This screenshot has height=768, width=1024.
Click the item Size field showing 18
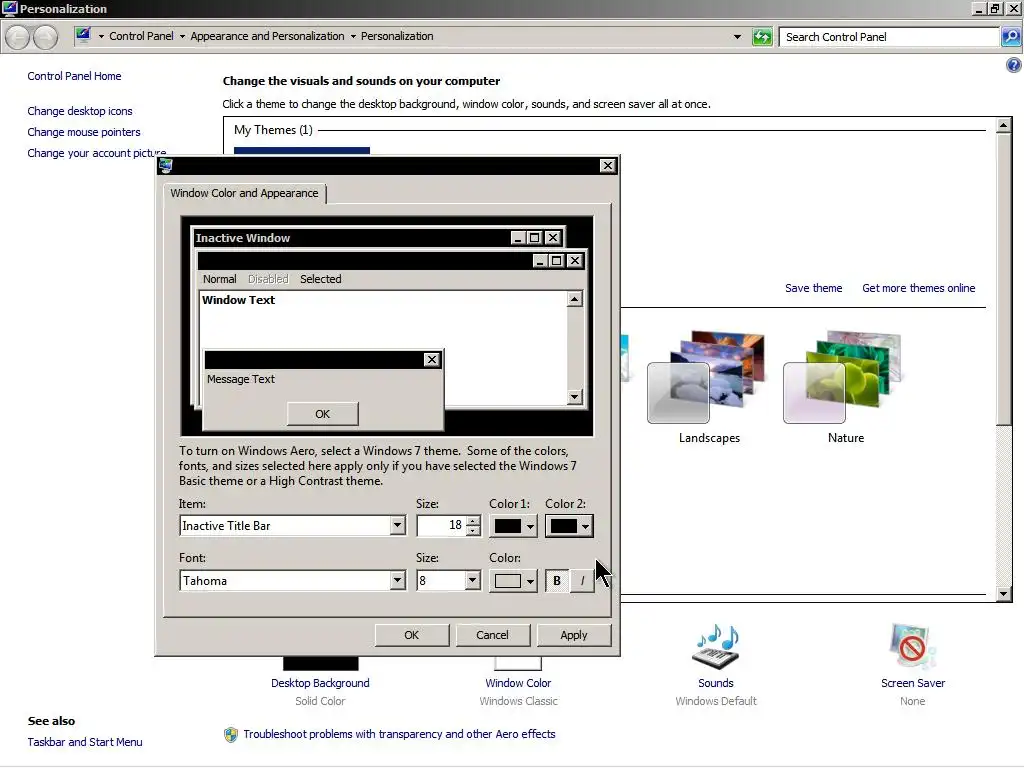(x=441, y=526)
